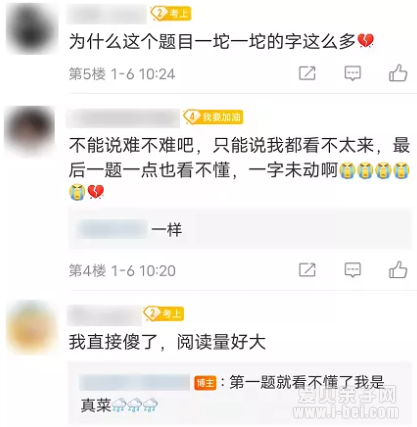417x427 pixels.
Task: Open the blurred username of 第5楼 commenter
Action: tap(107, 14)
